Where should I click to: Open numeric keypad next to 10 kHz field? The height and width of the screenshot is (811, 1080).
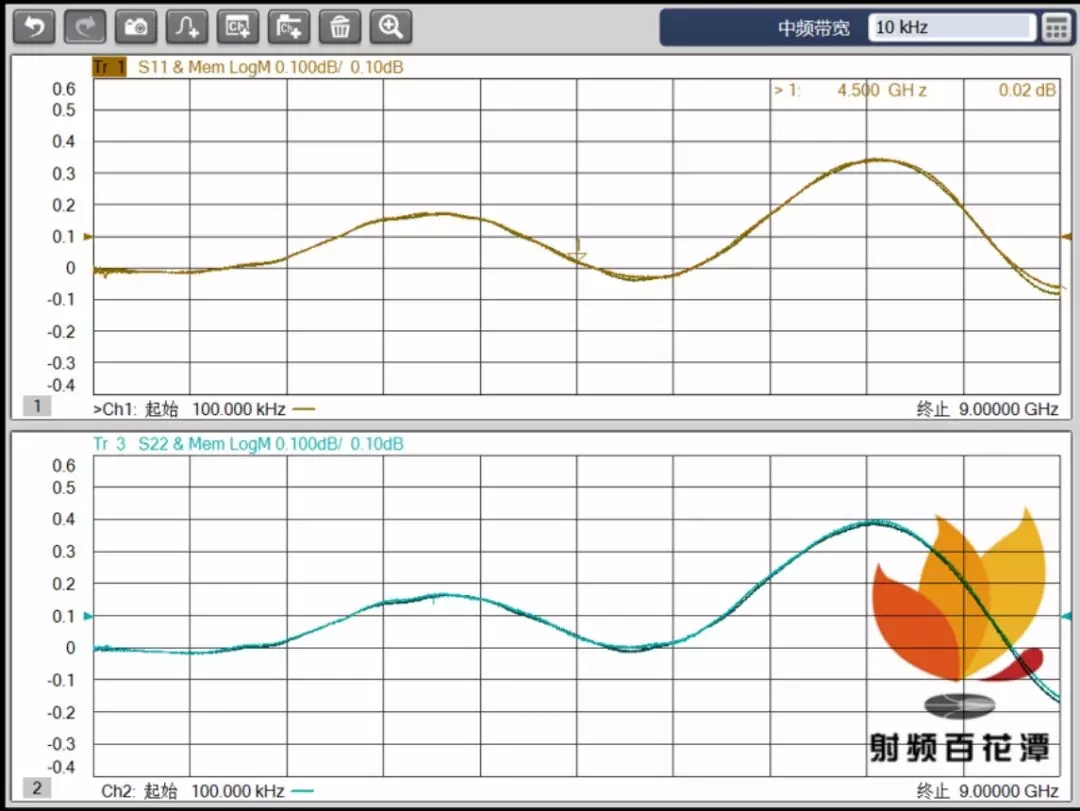point(1057,28)
